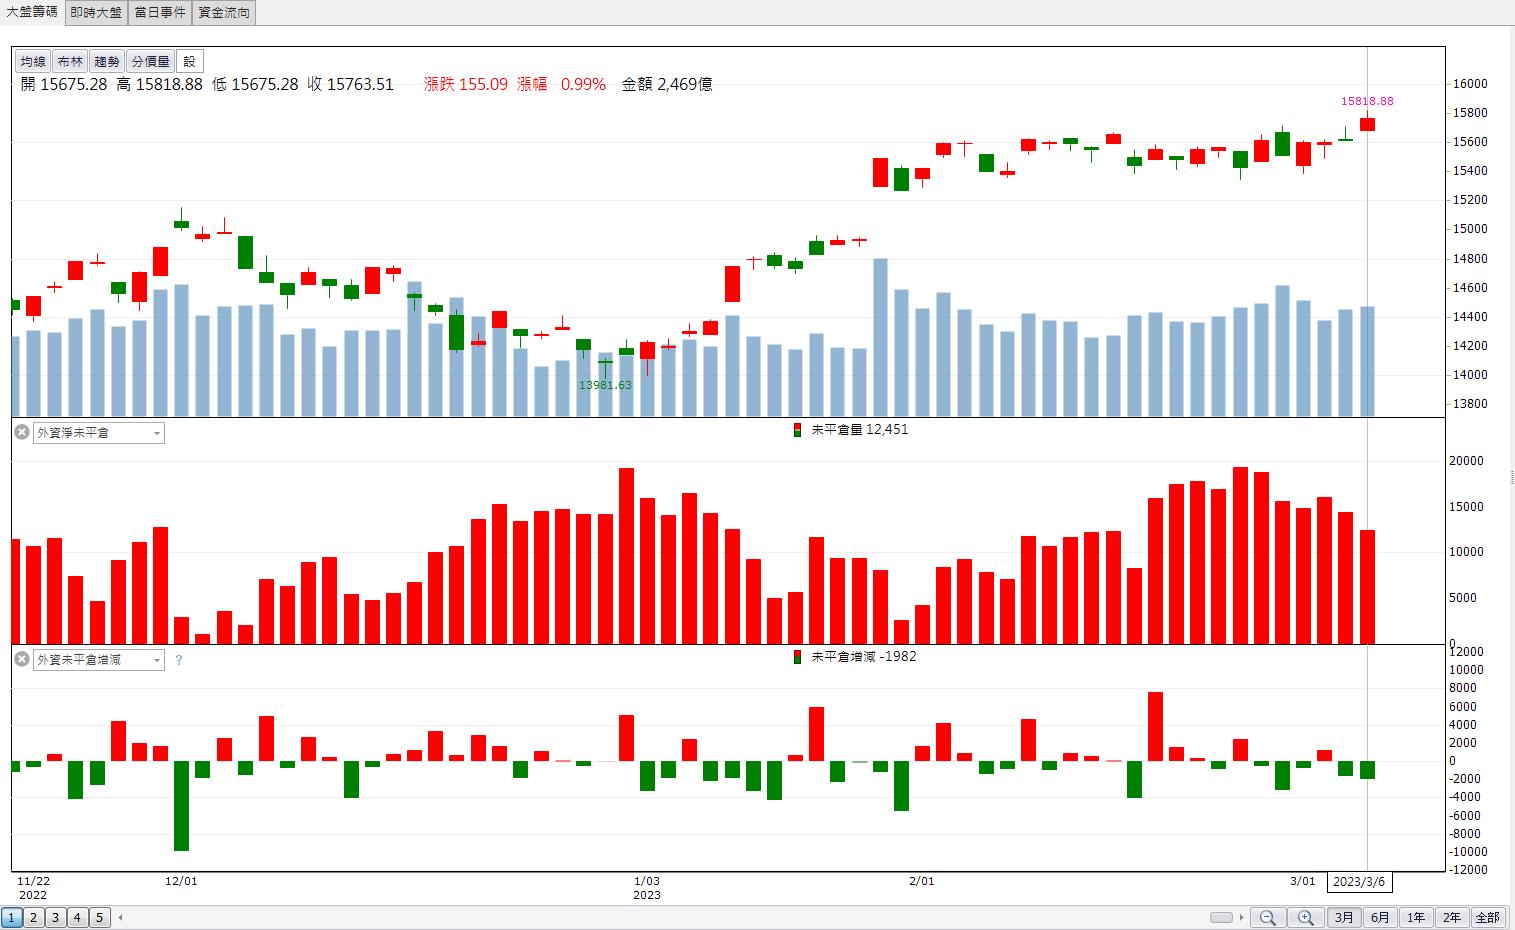The image size is (1515, 930).
Task: Select the 1年 time range
Action: [x=1416, y=917]
